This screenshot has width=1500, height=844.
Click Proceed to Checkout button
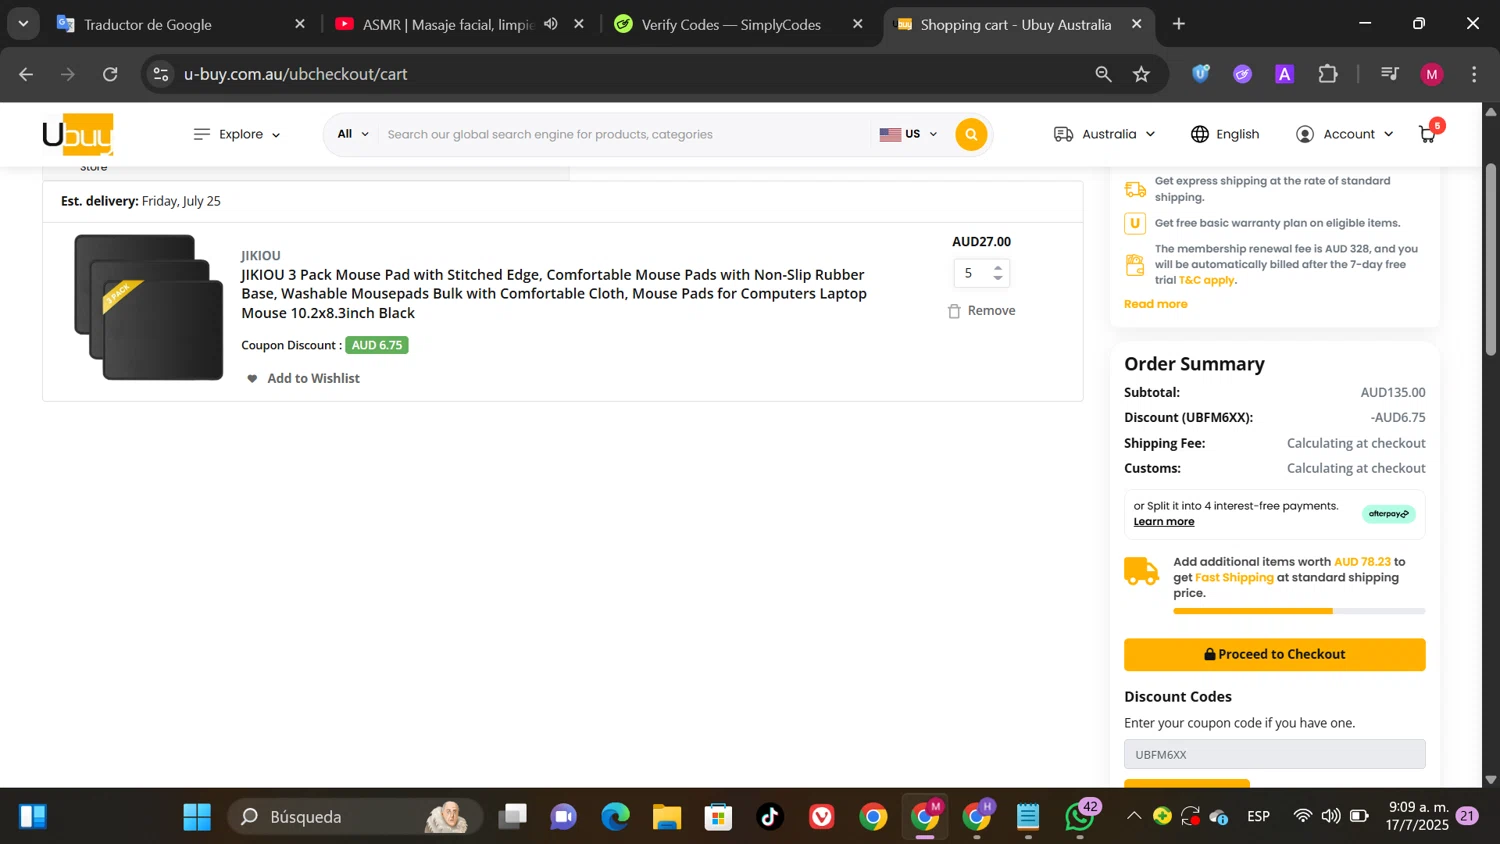[1274, 655]
